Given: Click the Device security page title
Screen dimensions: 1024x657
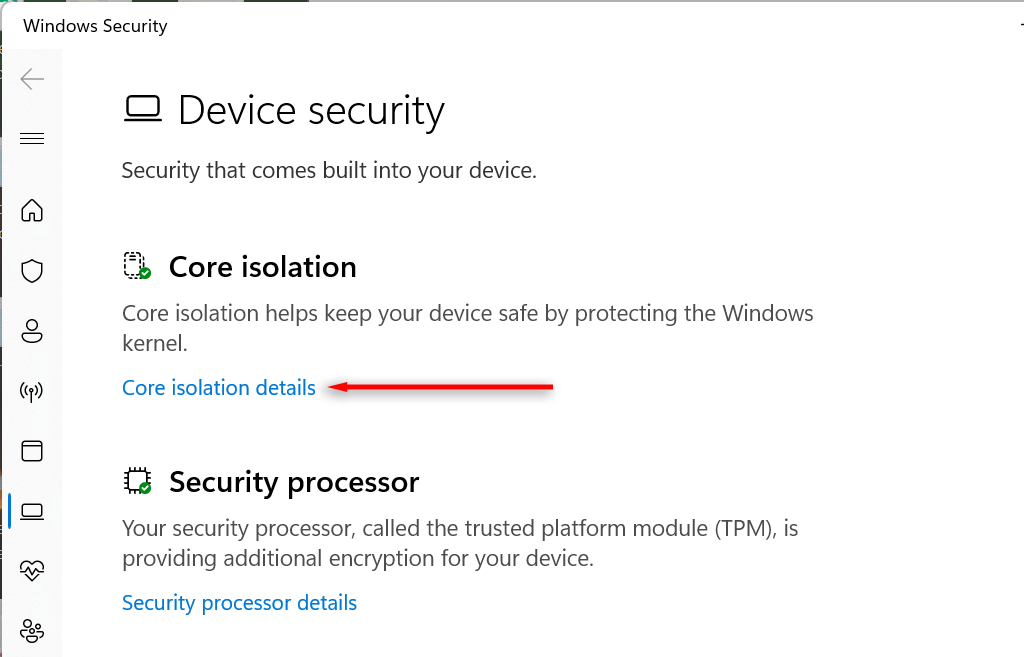Looking at the screenshot, I should (x=311, y=110).
